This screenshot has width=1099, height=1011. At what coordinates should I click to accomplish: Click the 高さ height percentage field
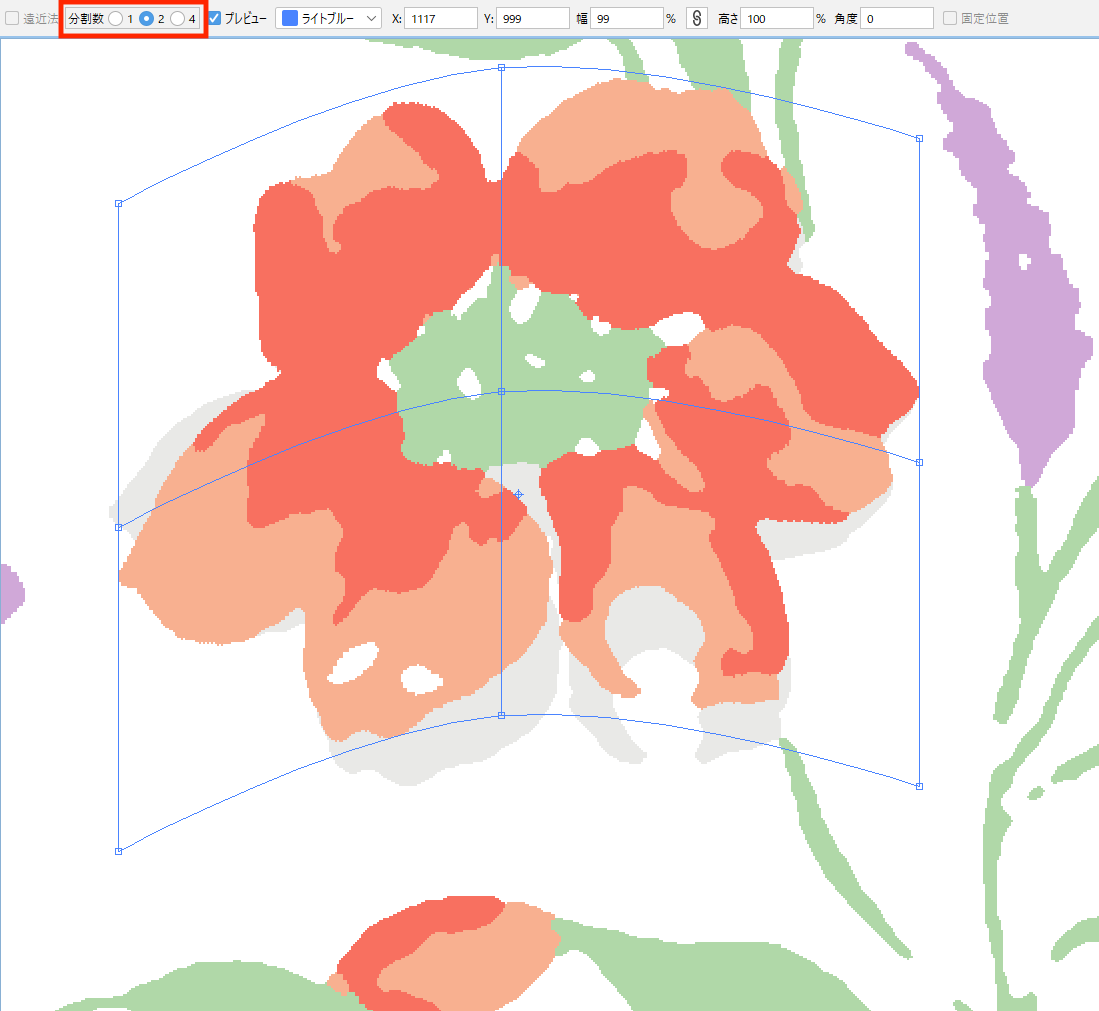777,18
